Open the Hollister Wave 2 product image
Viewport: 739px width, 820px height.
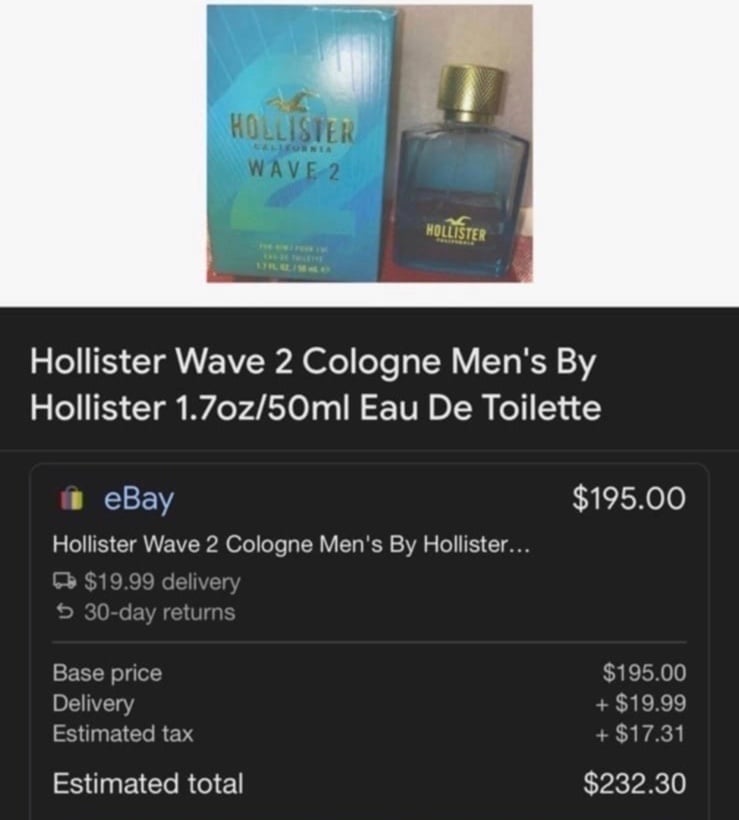[x=369, y=144]
